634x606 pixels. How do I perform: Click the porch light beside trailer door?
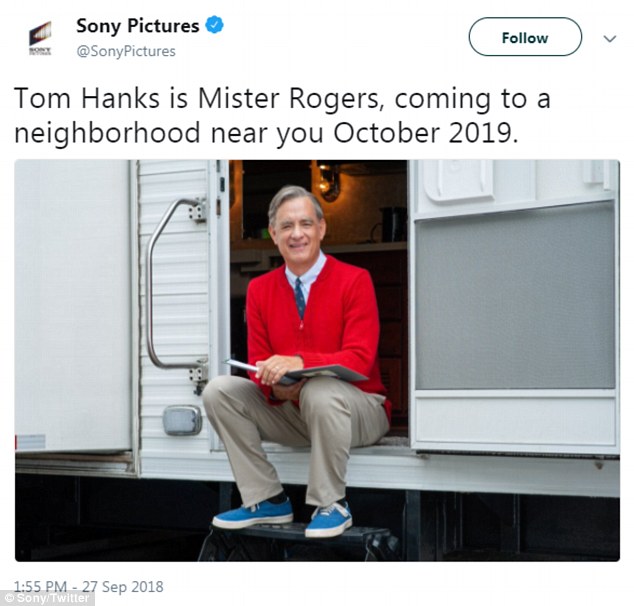click(x=182, y=420)
